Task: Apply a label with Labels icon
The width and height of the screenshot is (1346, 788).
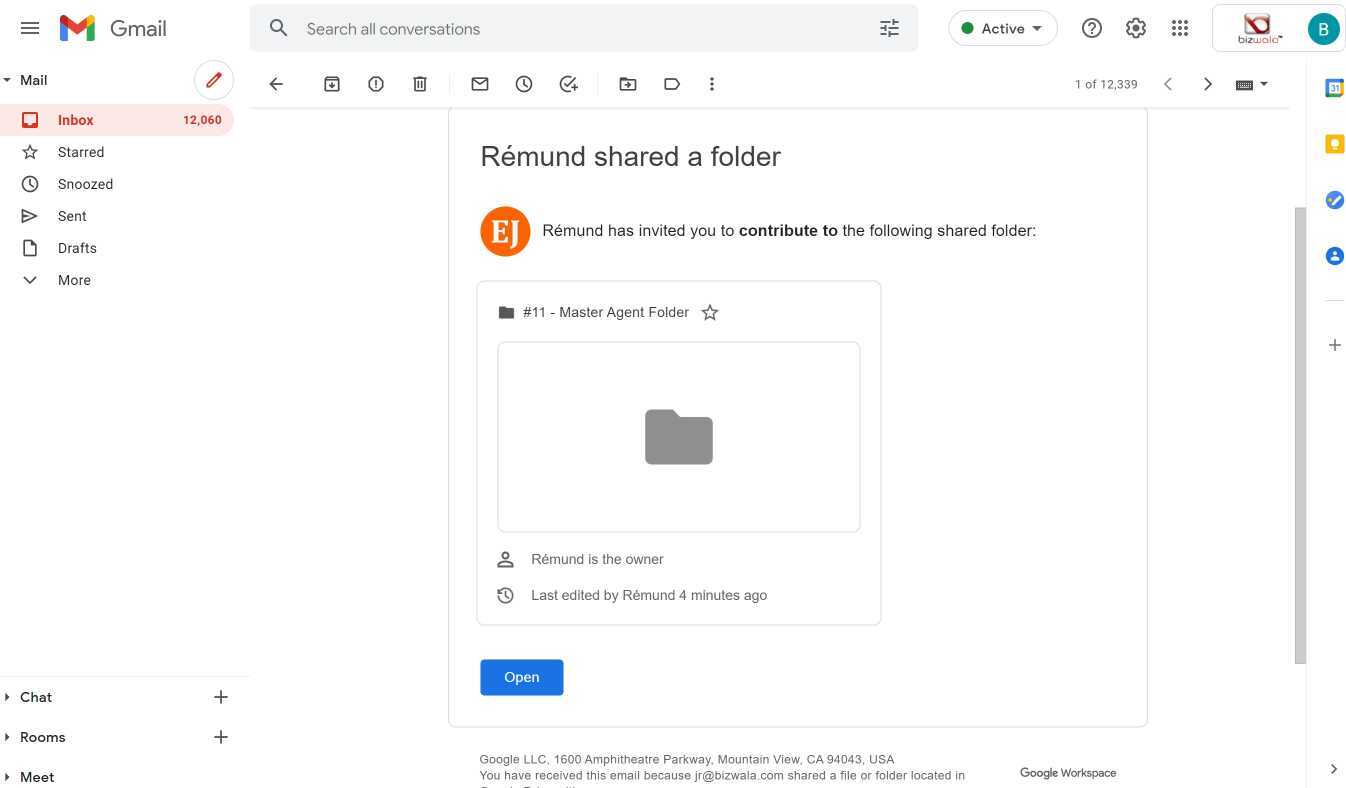Action: (x=672, y=84)
